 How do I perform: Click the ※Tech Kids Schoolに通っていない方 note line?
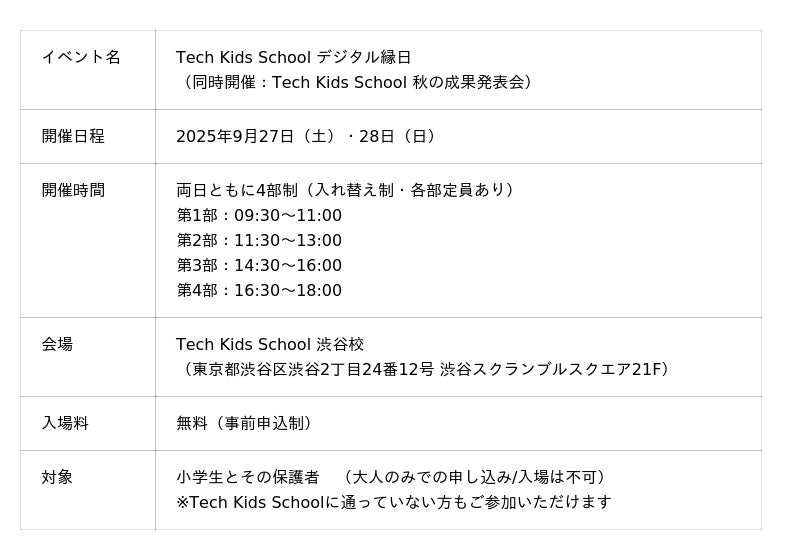393,502
